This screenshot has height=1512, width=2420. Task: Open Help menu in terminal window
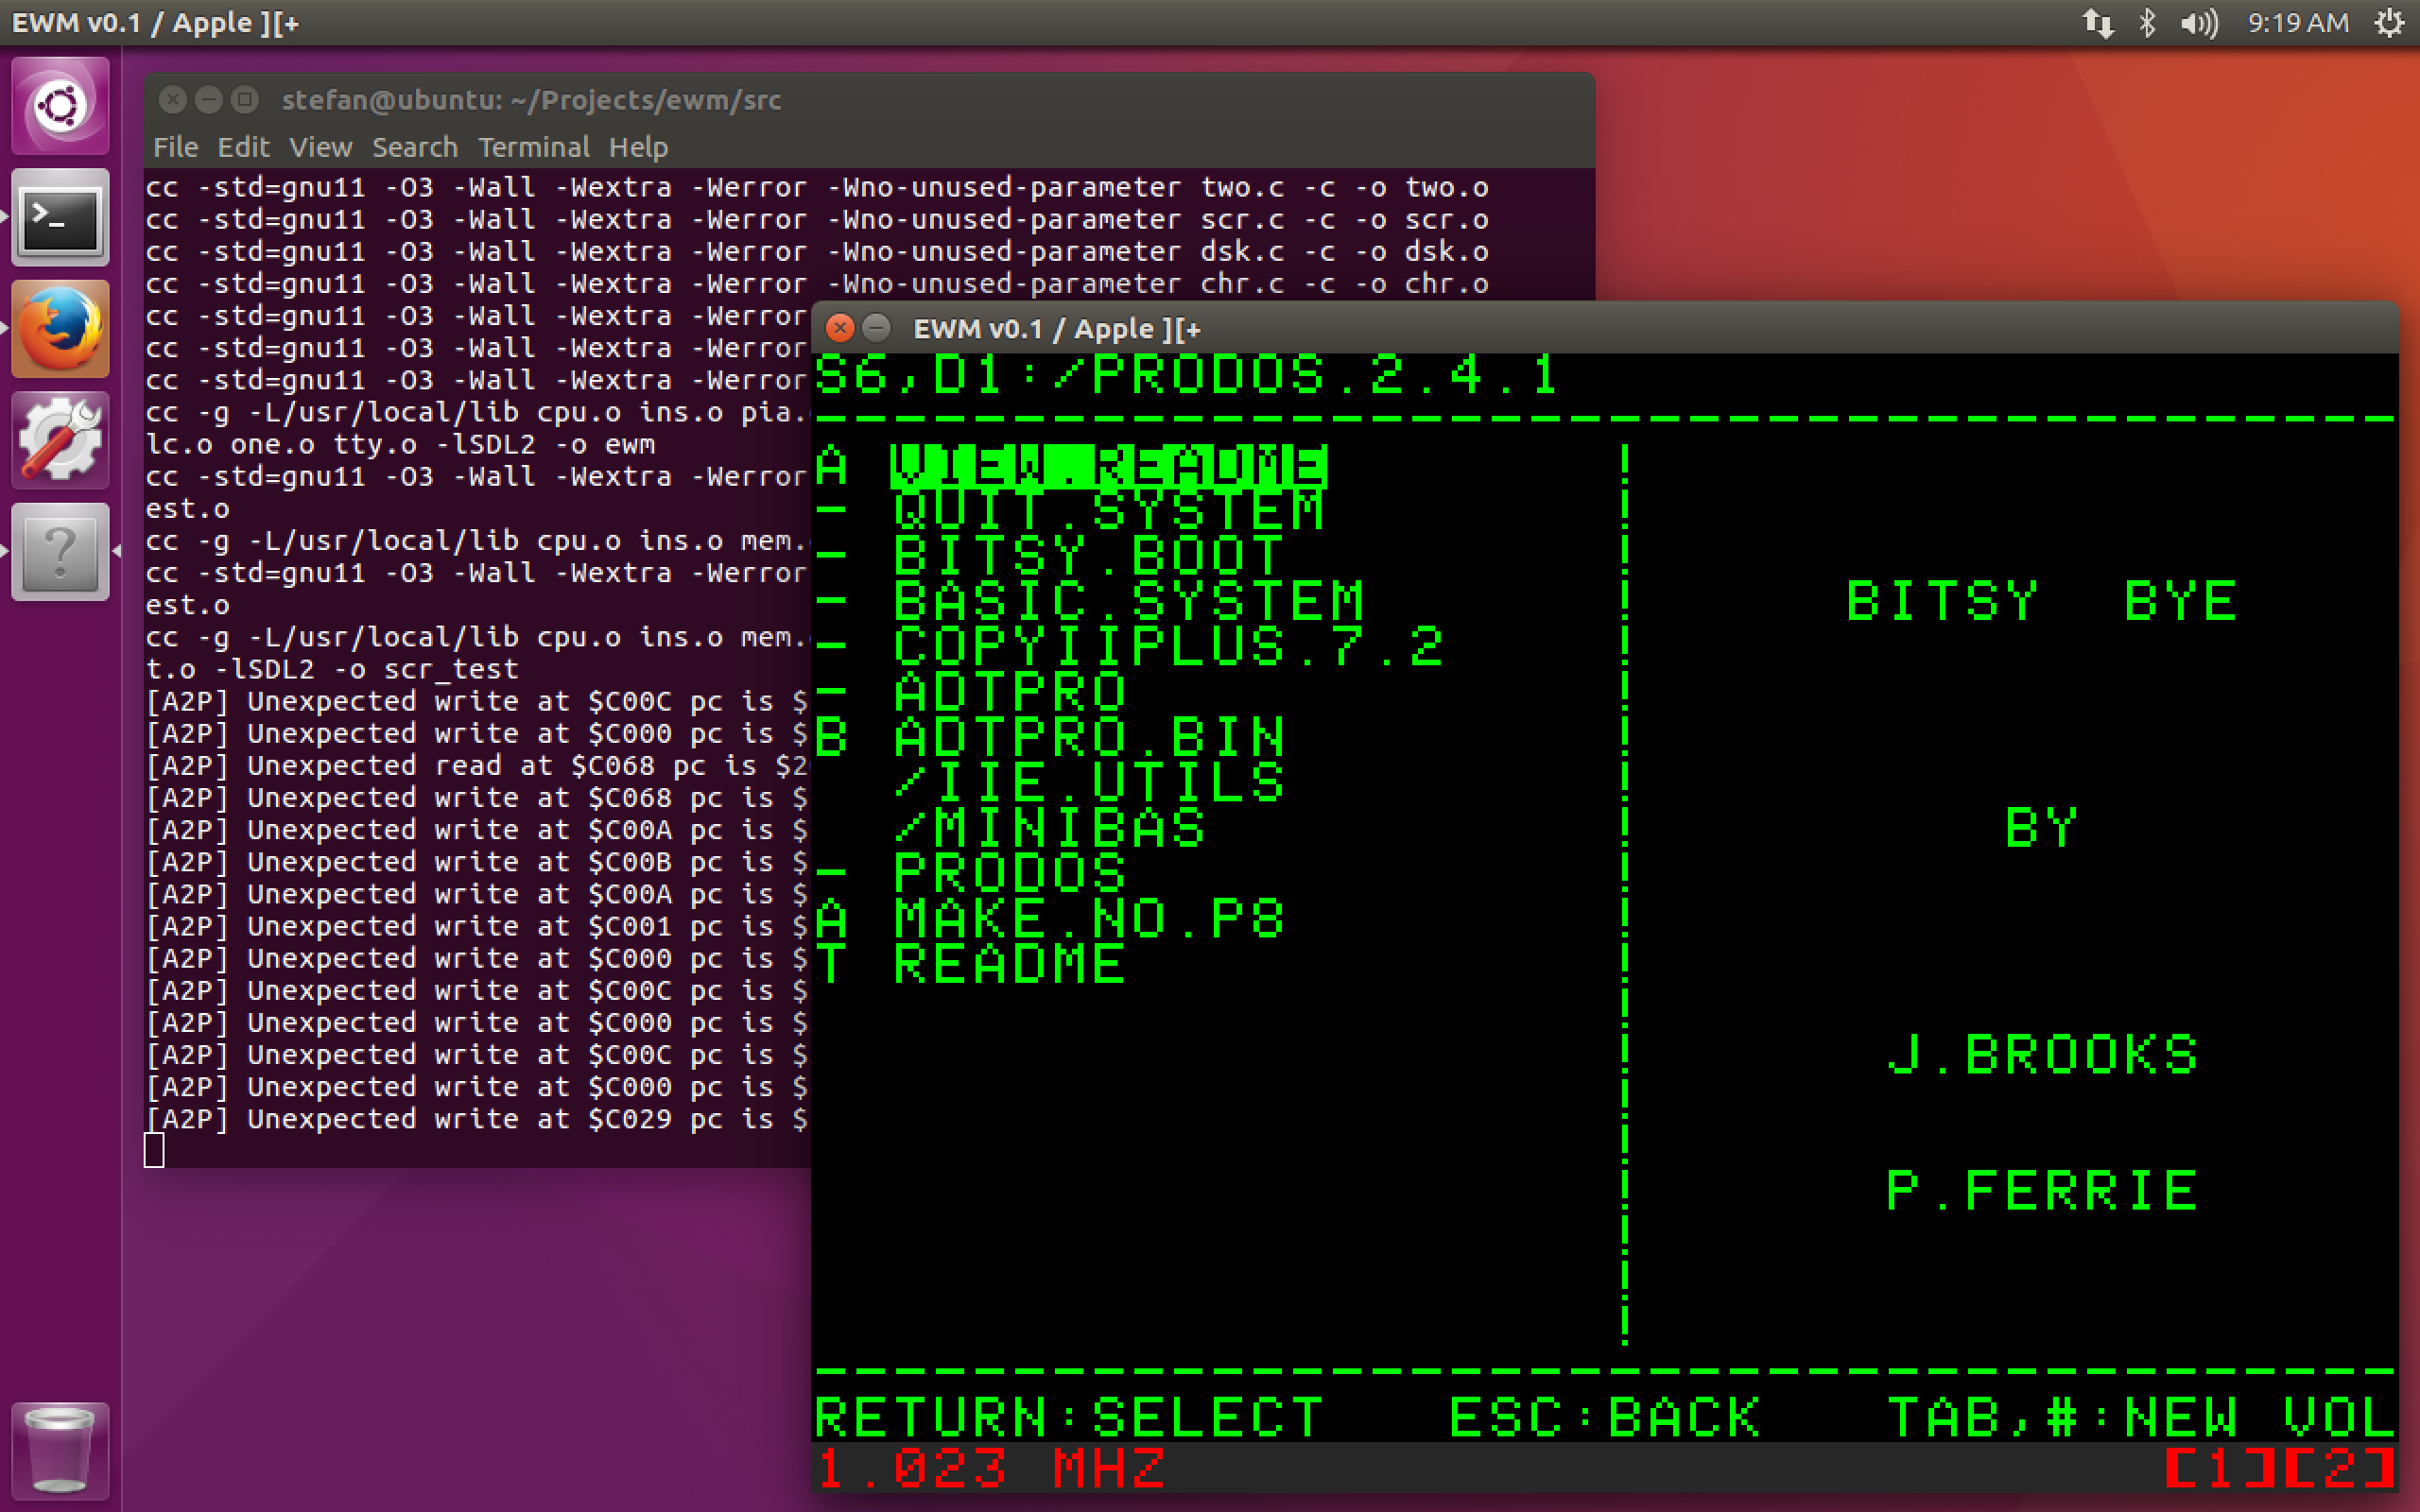638,147
